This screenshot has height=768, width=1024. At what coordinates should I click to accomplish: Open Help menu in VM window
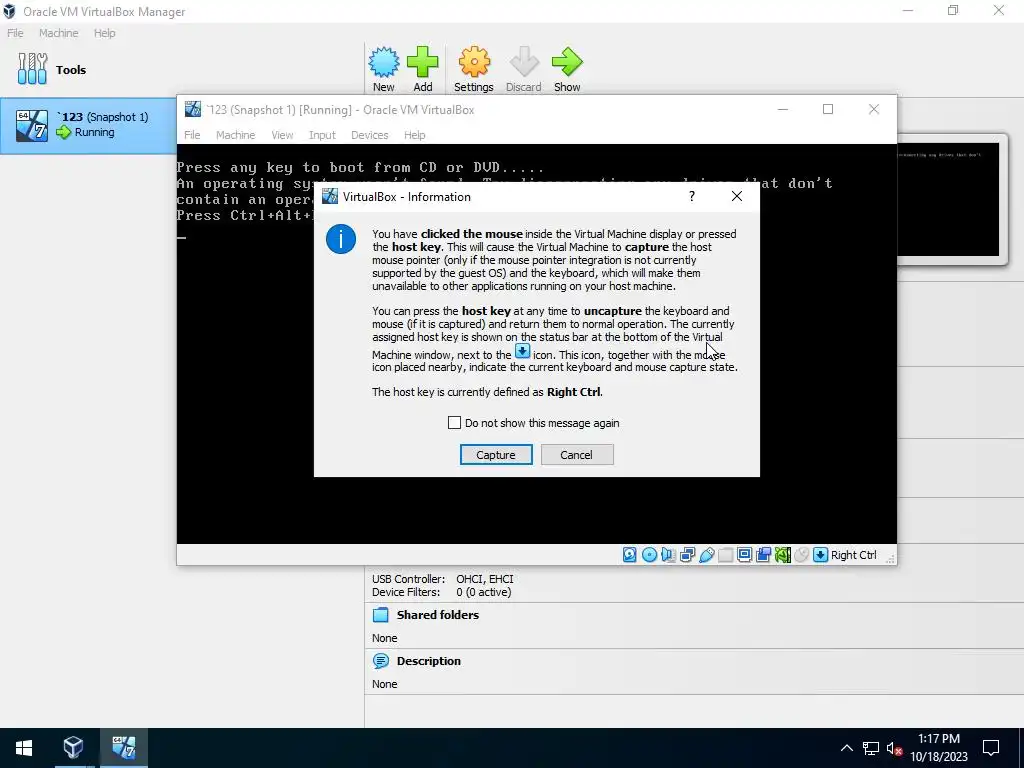[415, 135]
